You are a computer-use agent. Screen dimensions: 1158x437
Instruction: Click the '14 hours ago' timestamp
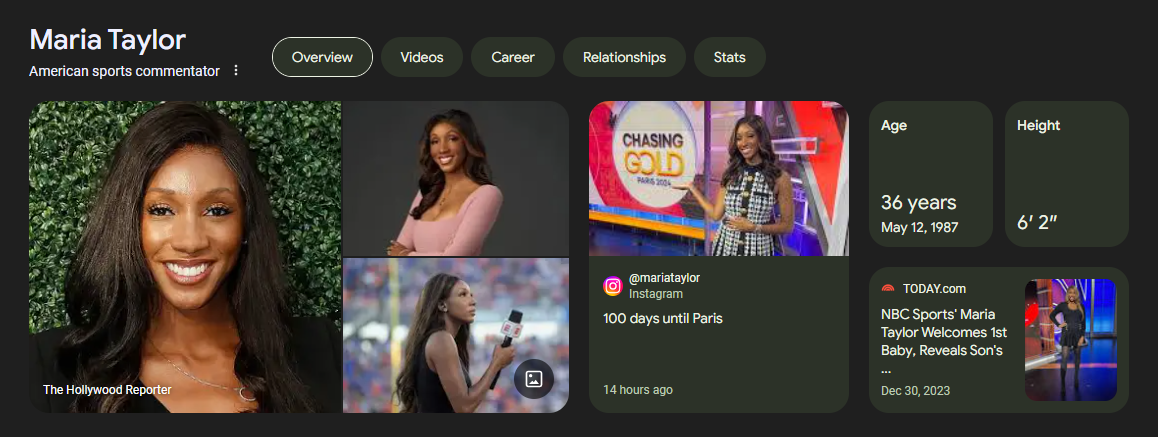(638, 389)
